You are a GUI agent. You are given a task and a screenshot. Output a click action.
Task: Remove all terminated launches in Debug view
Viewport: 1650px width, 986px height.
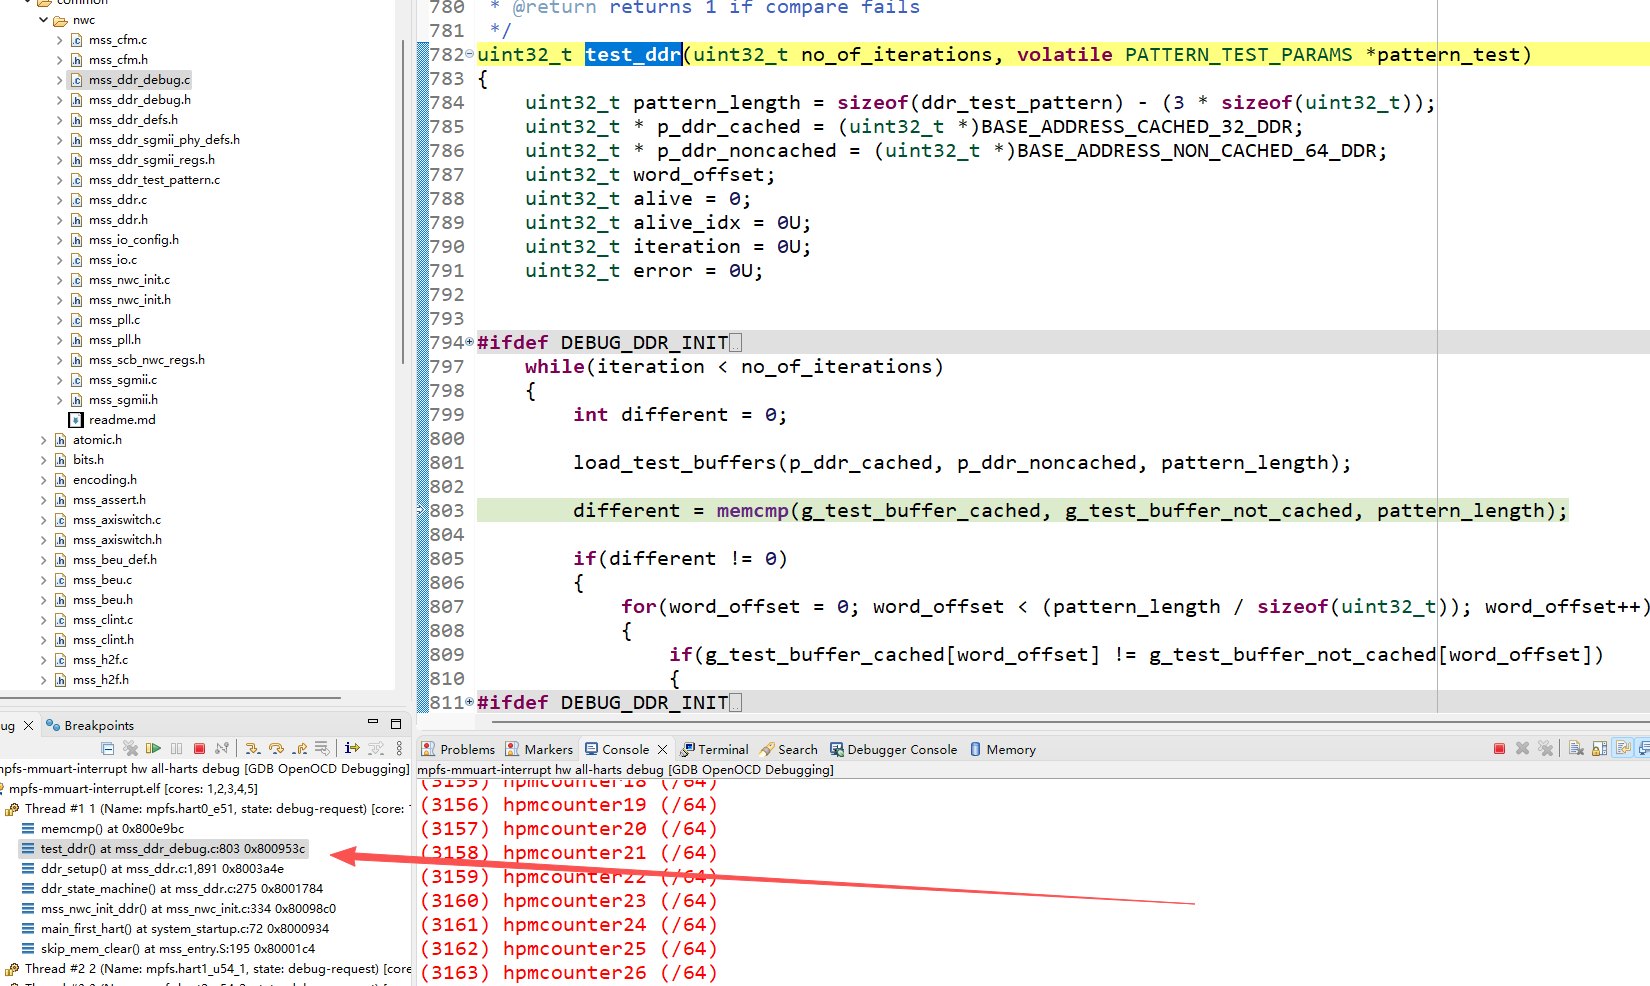(x=130, y=748)
